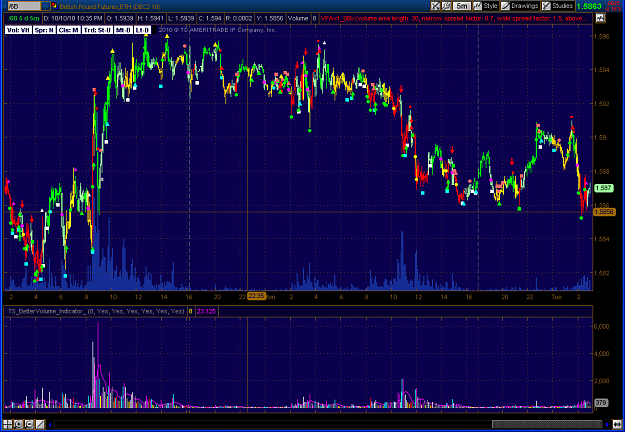Click the expand-arrows icon at bottom right corner
Viewport: 625px width, 432px height.
[x=617, y=424]
